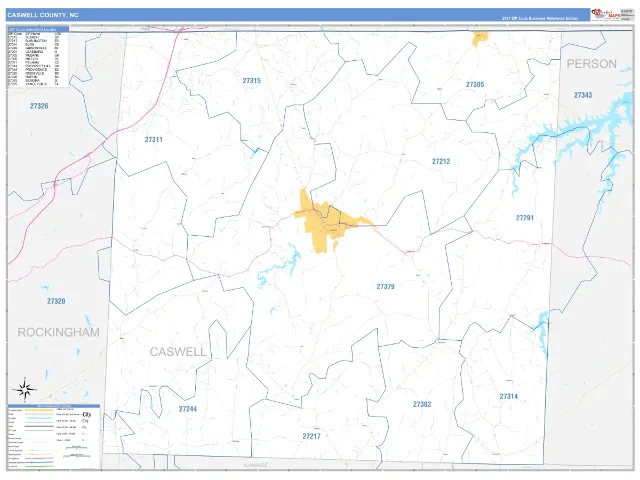Click the edition subtitle text in header
This screenshot has height=480, width=640.
[x=540, y=18]
